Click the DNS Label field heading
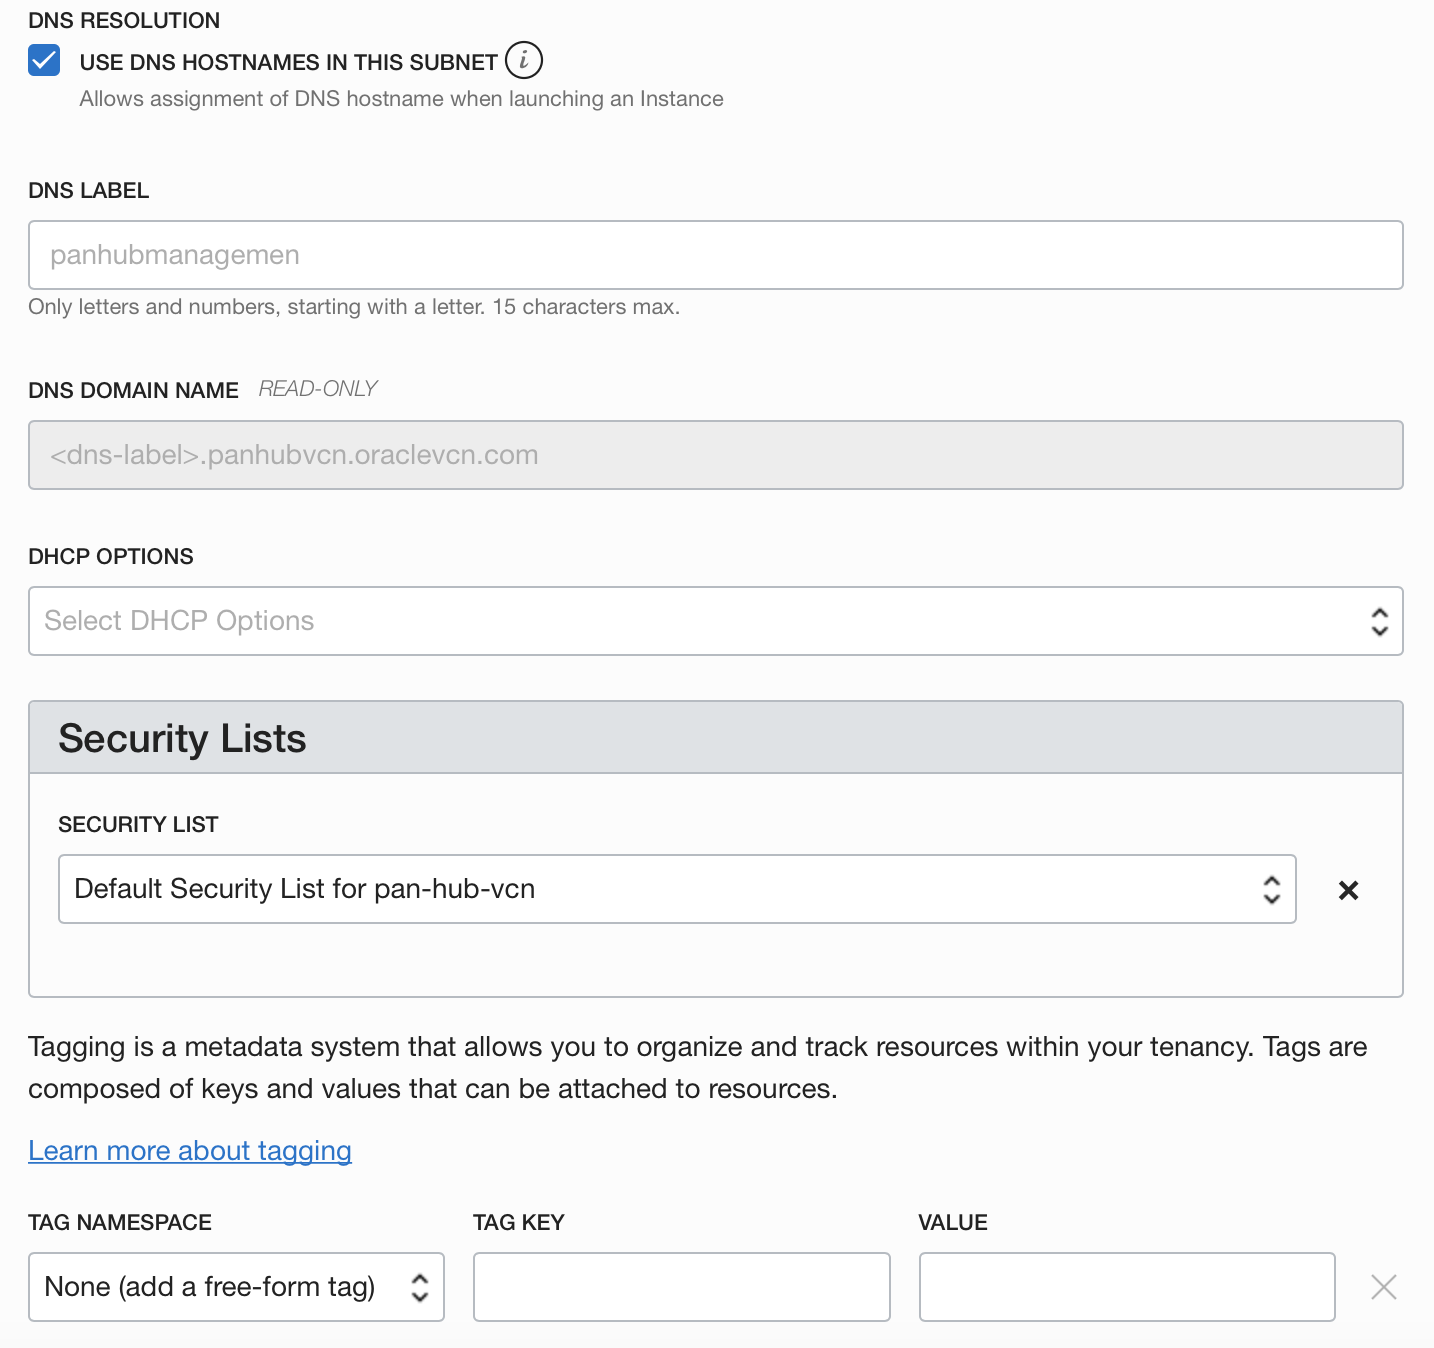This screenshot has height=1348, width=1434. tap(89, 190)
